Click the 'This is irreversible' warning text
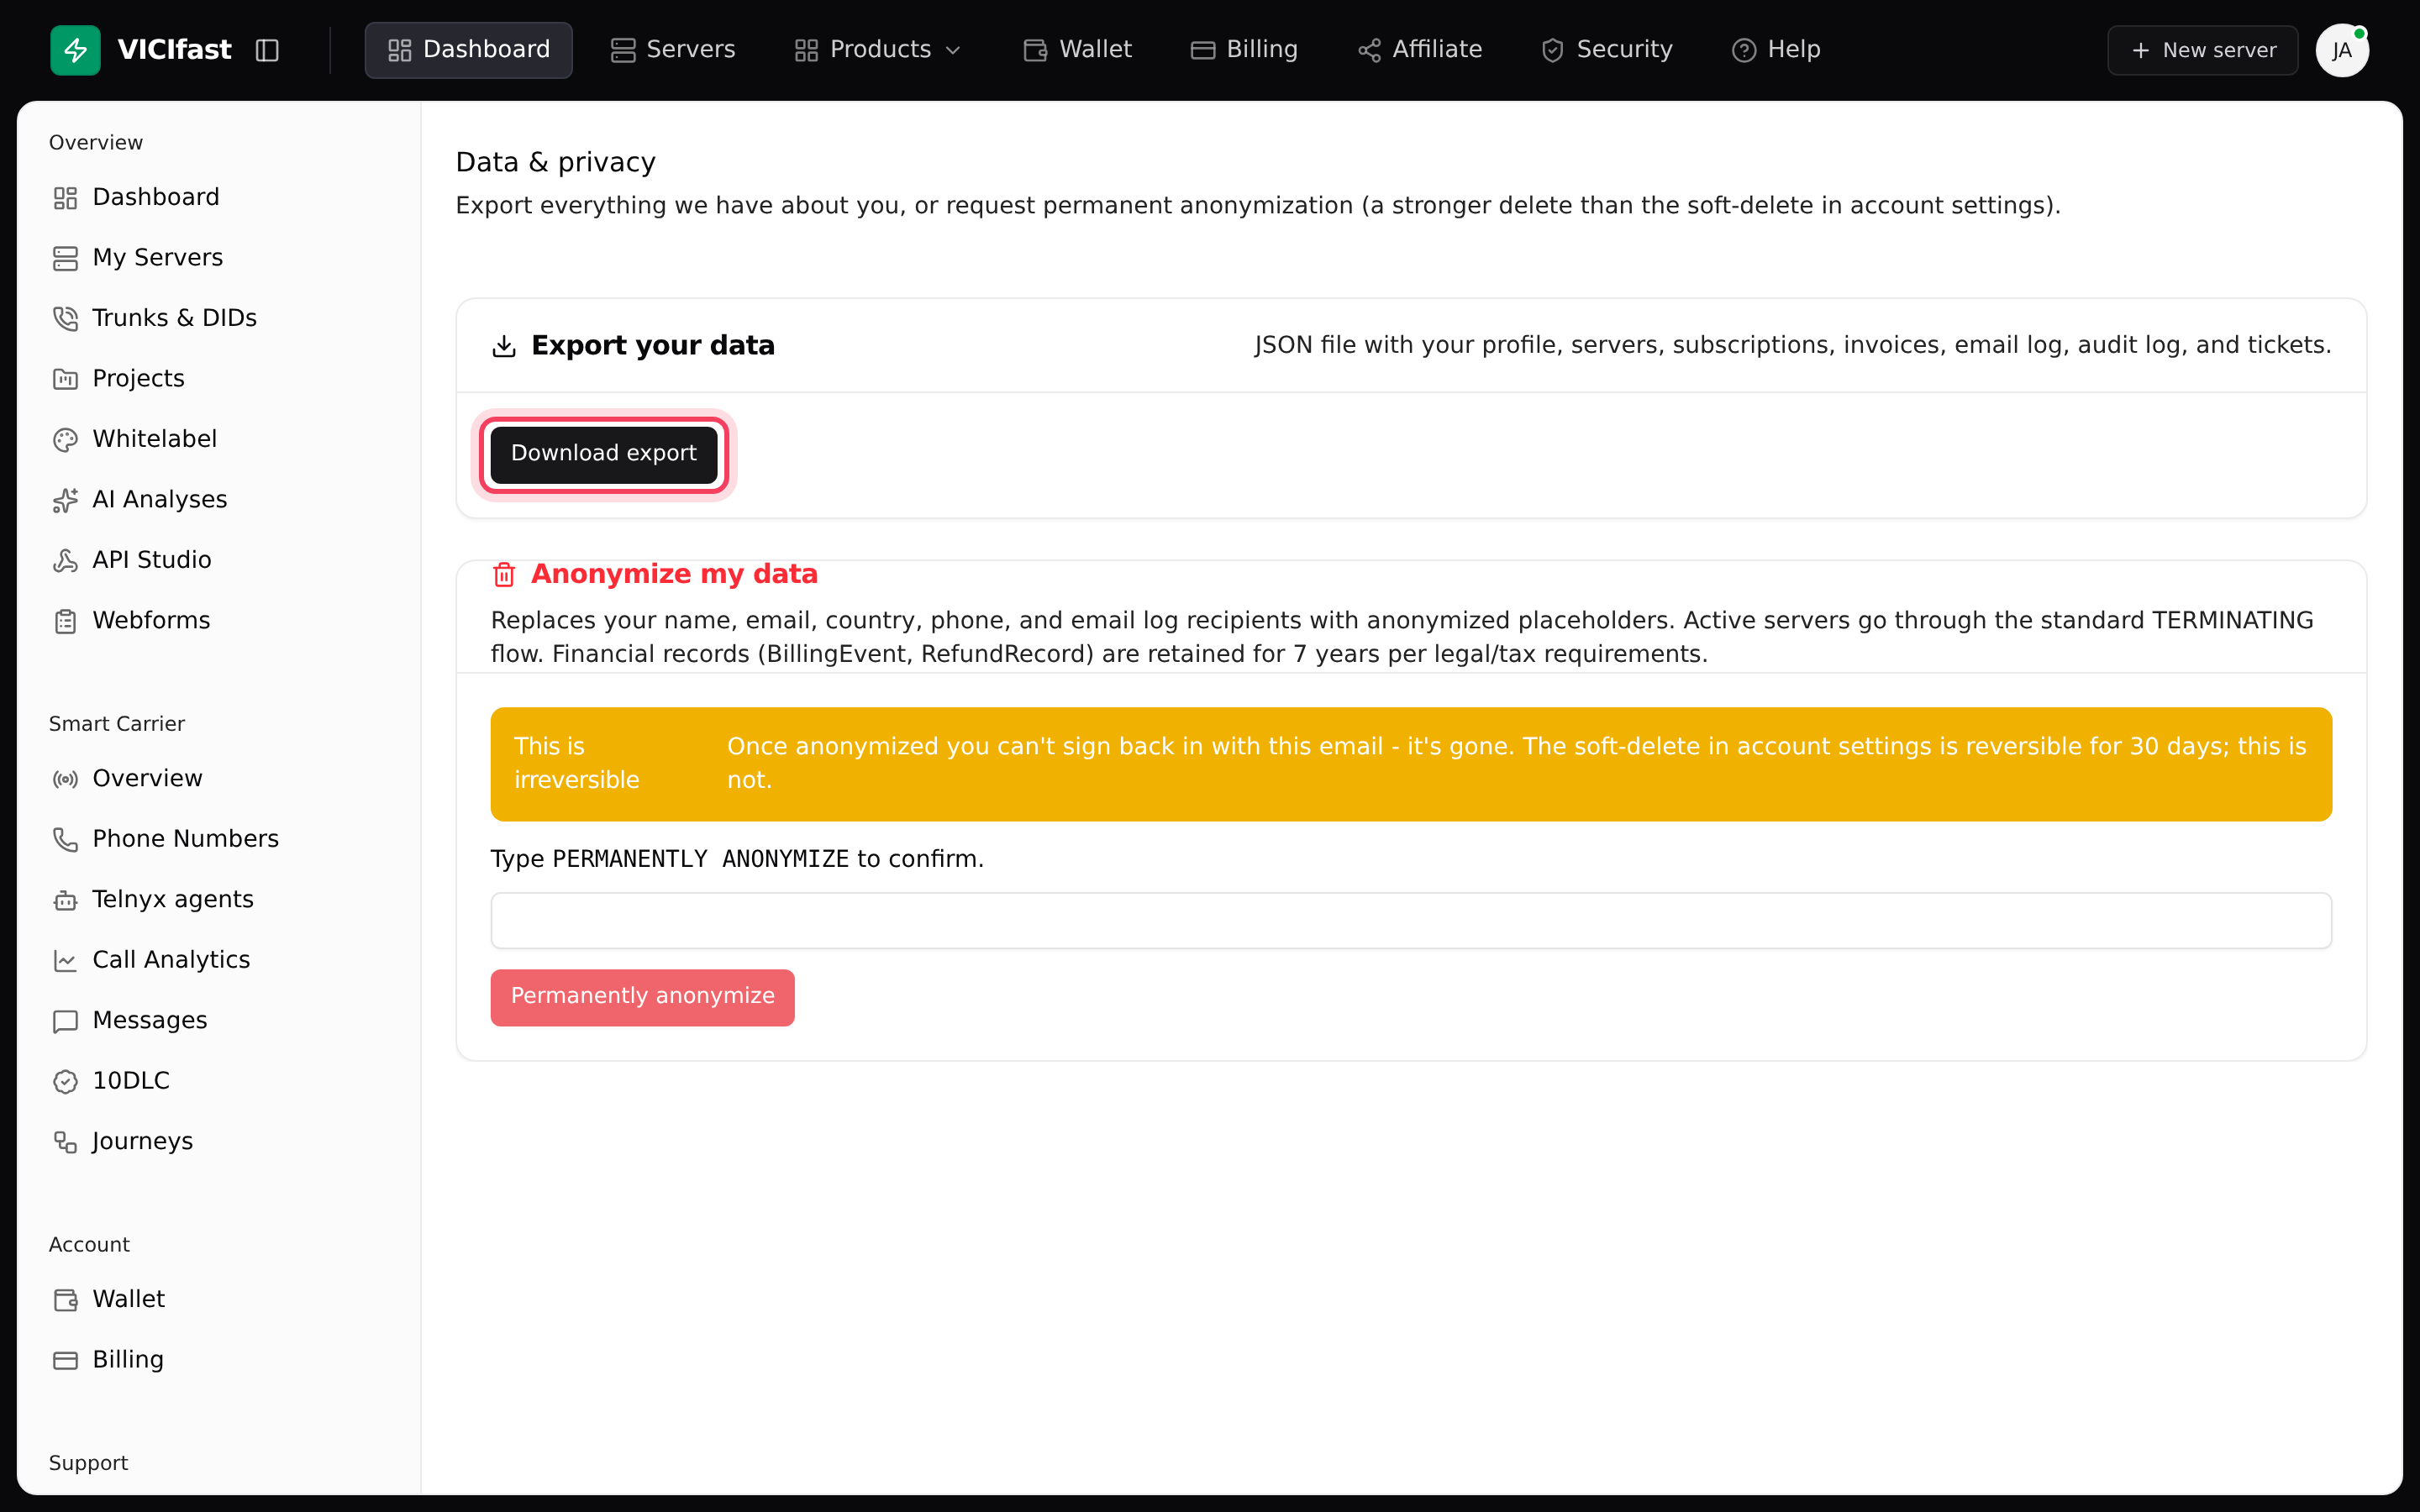The height and width of the screenshot is (1512, 2420). 576,763
